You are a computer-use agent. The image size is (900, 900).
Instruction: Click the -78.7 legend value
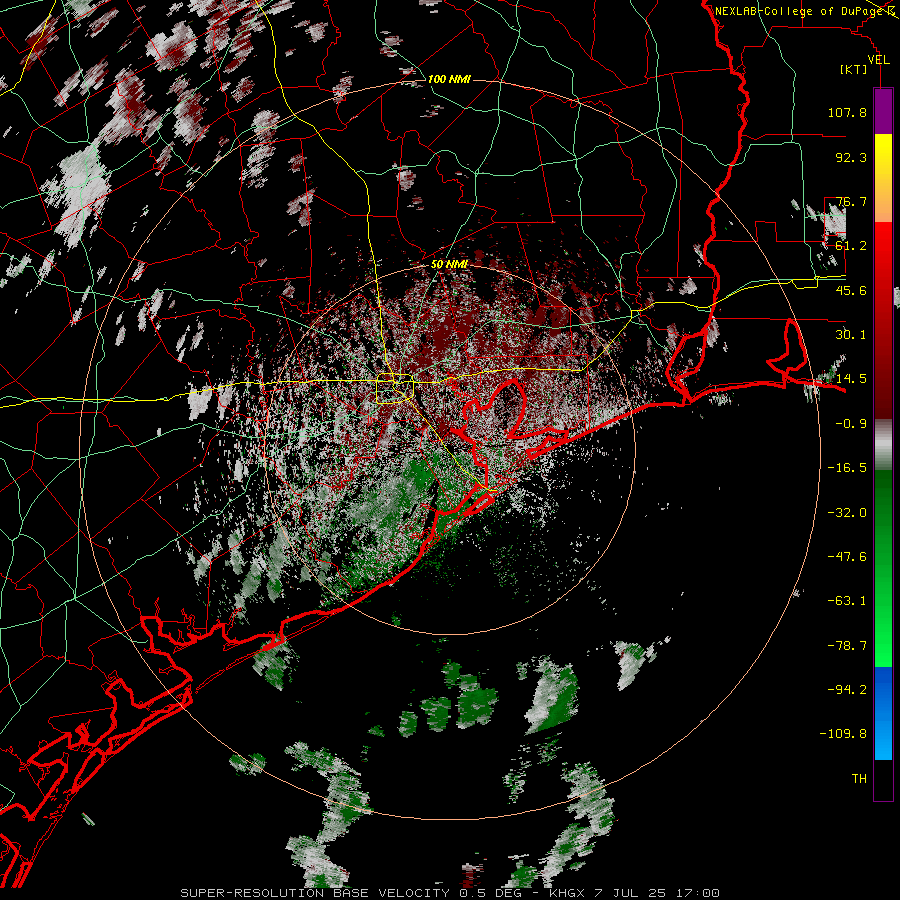(847, 646)
